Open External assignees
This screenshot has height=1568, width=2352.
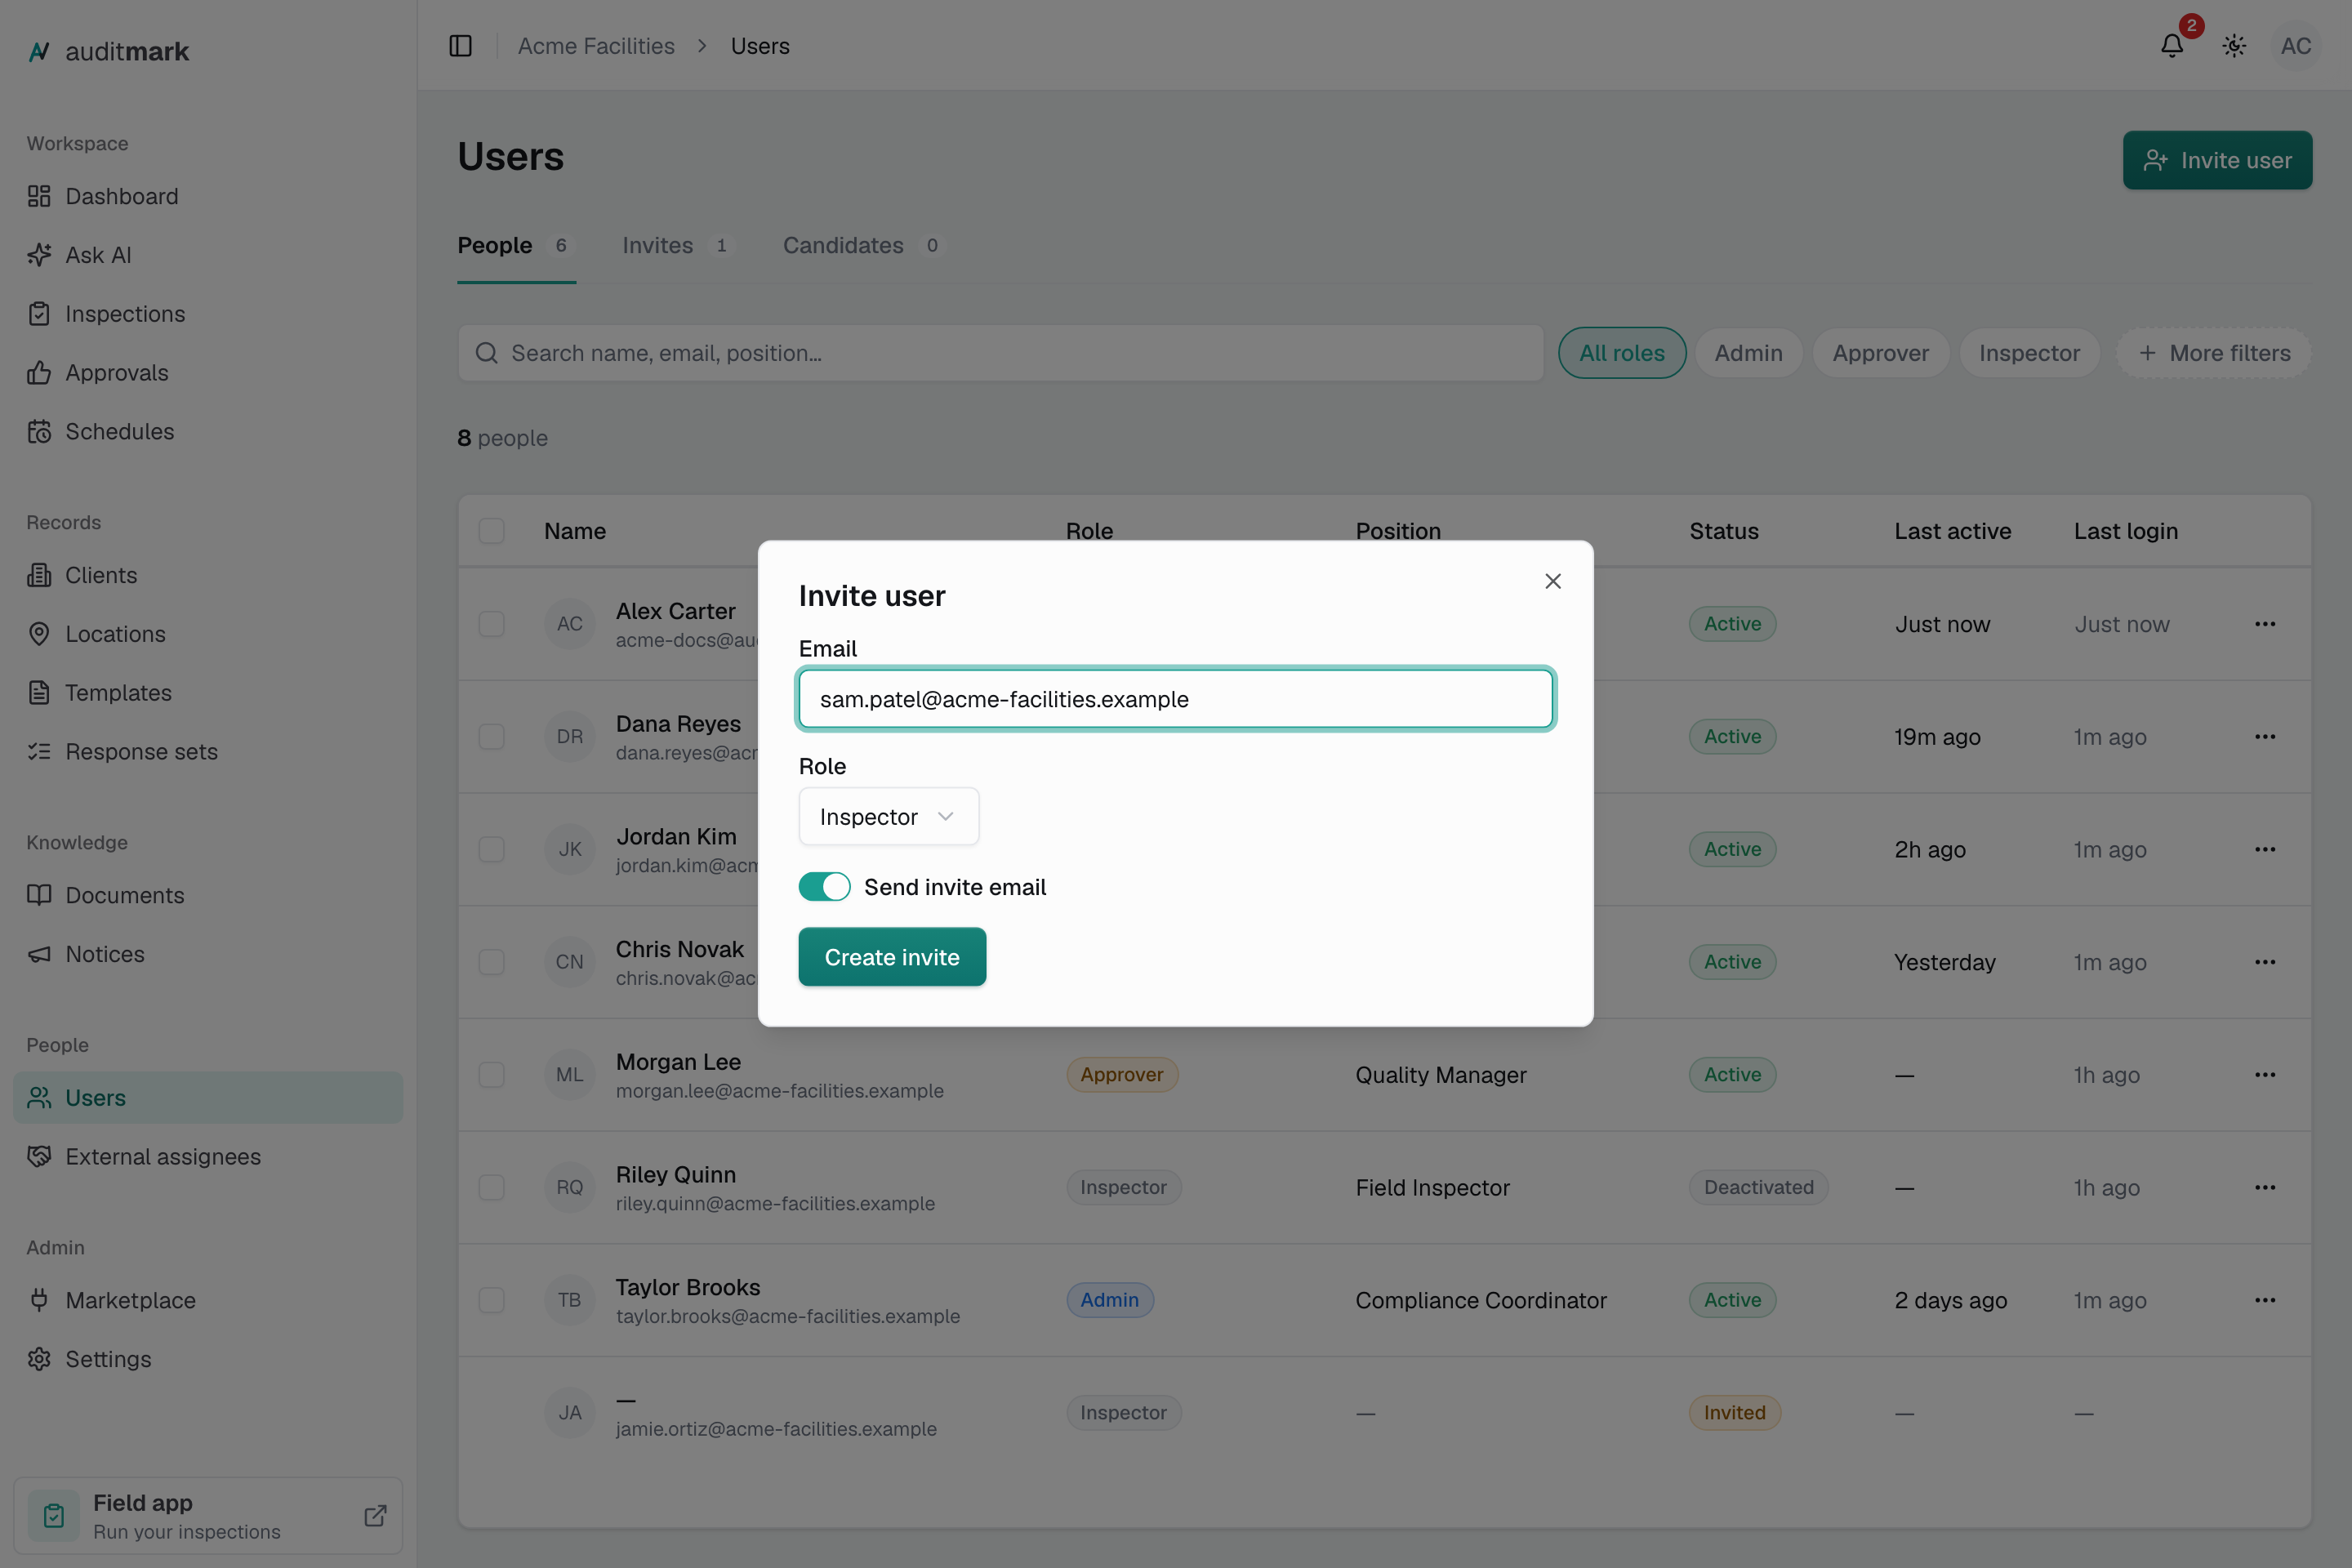coord(208,1157)
